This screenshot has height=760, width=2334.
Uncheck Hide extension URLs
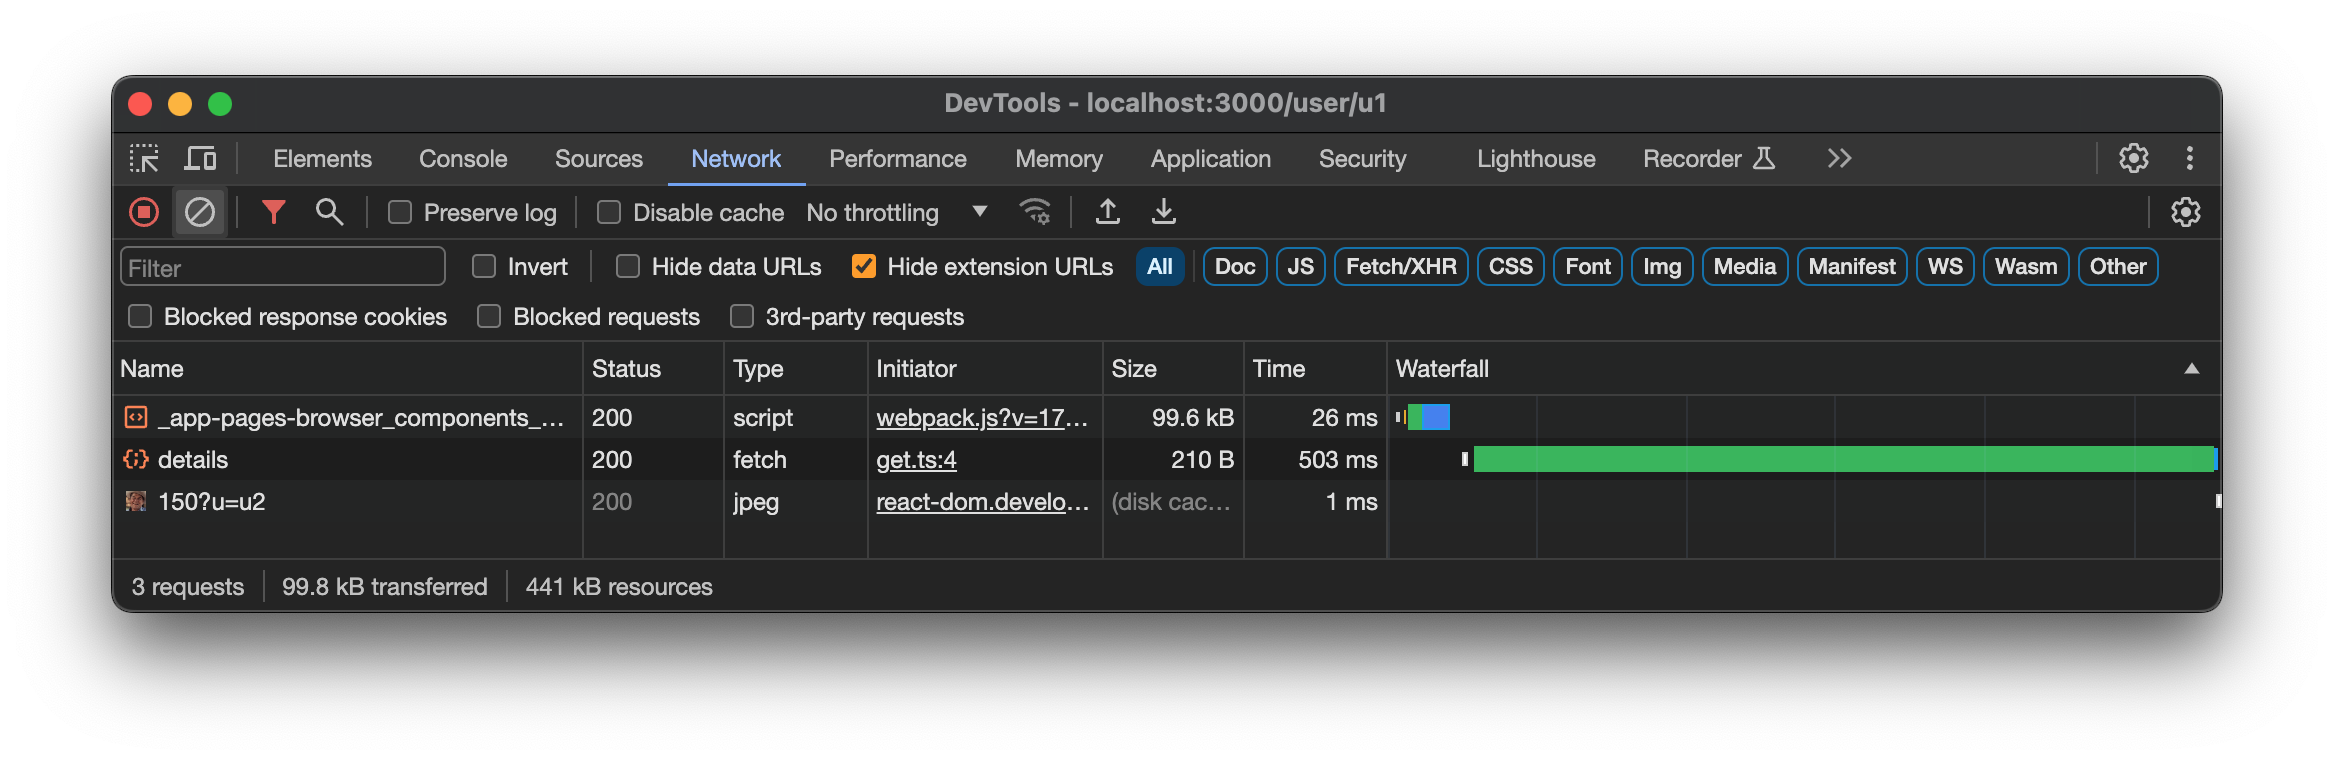pyautogui.click(x=864, y=267)
